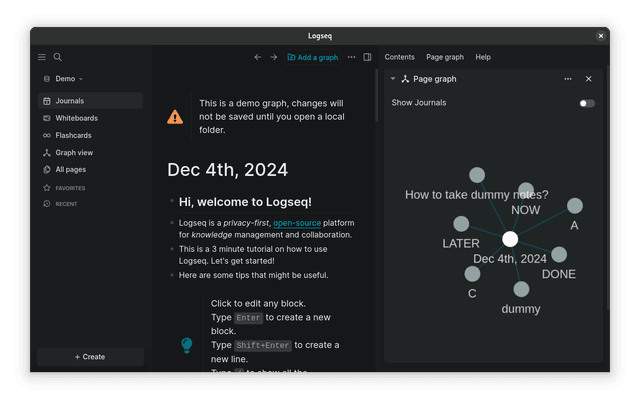Collapse the Page graph panel with the arrow
This screenshot has height=405, width=640.
(393, 78)
